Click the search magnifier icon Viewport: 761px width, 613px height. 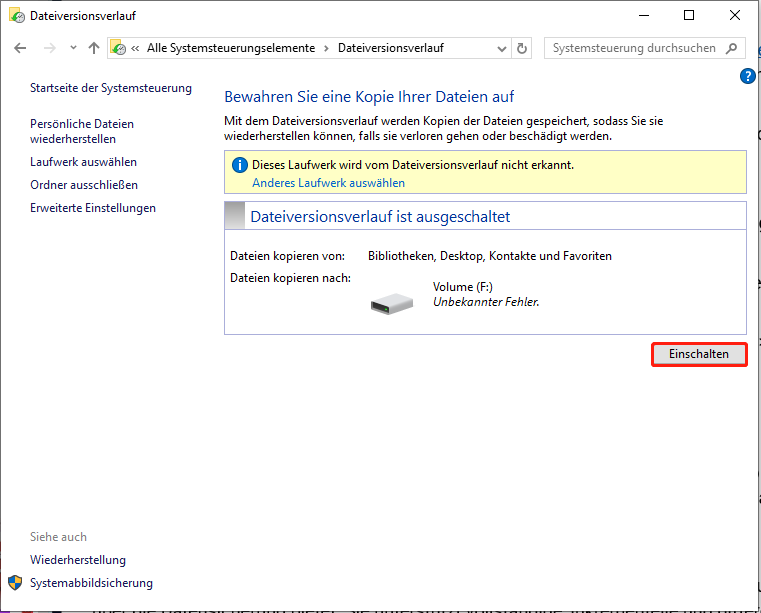click(732, 48)
